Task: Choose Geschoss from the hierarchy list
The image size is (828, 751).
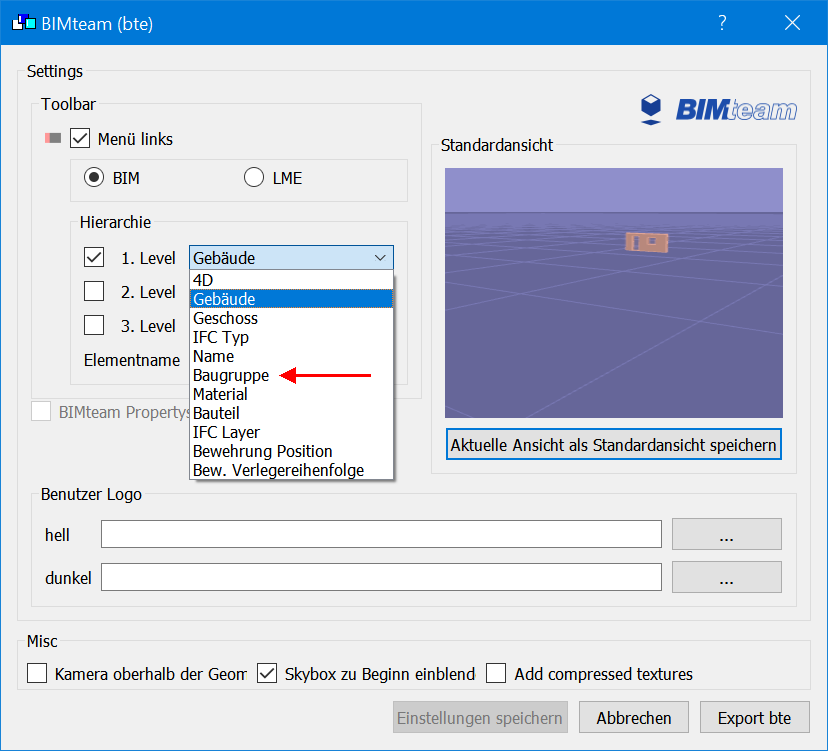Action: tap(291, 318)
